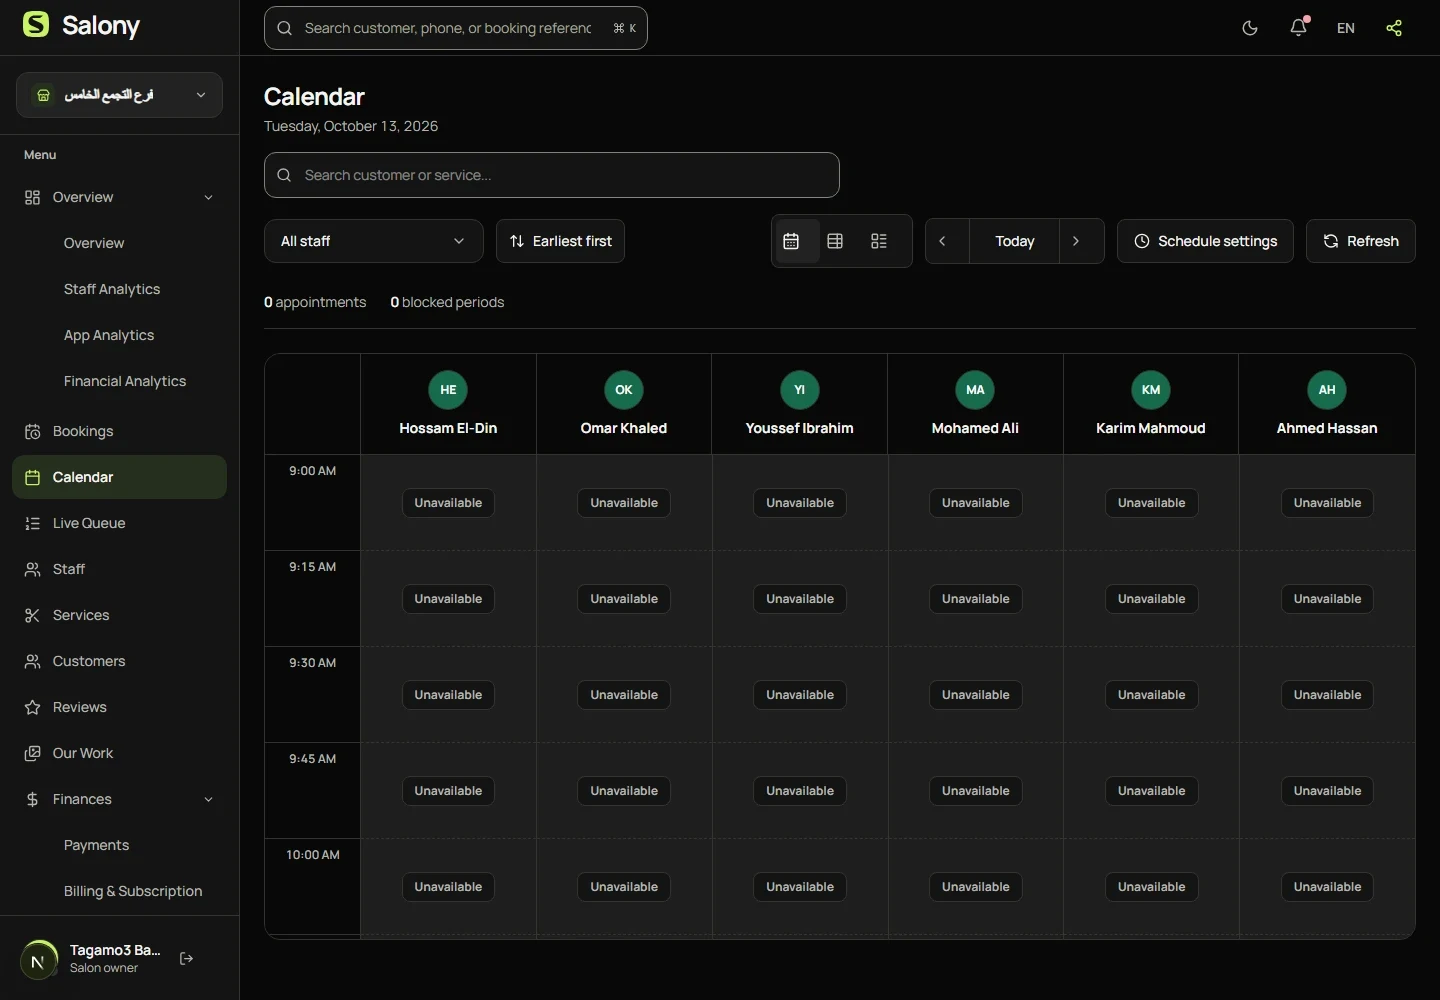The width and height of the screenshot is (1440, 1000).
Task: Click the 9:30 AM time label
Action: tap(313, 663)
